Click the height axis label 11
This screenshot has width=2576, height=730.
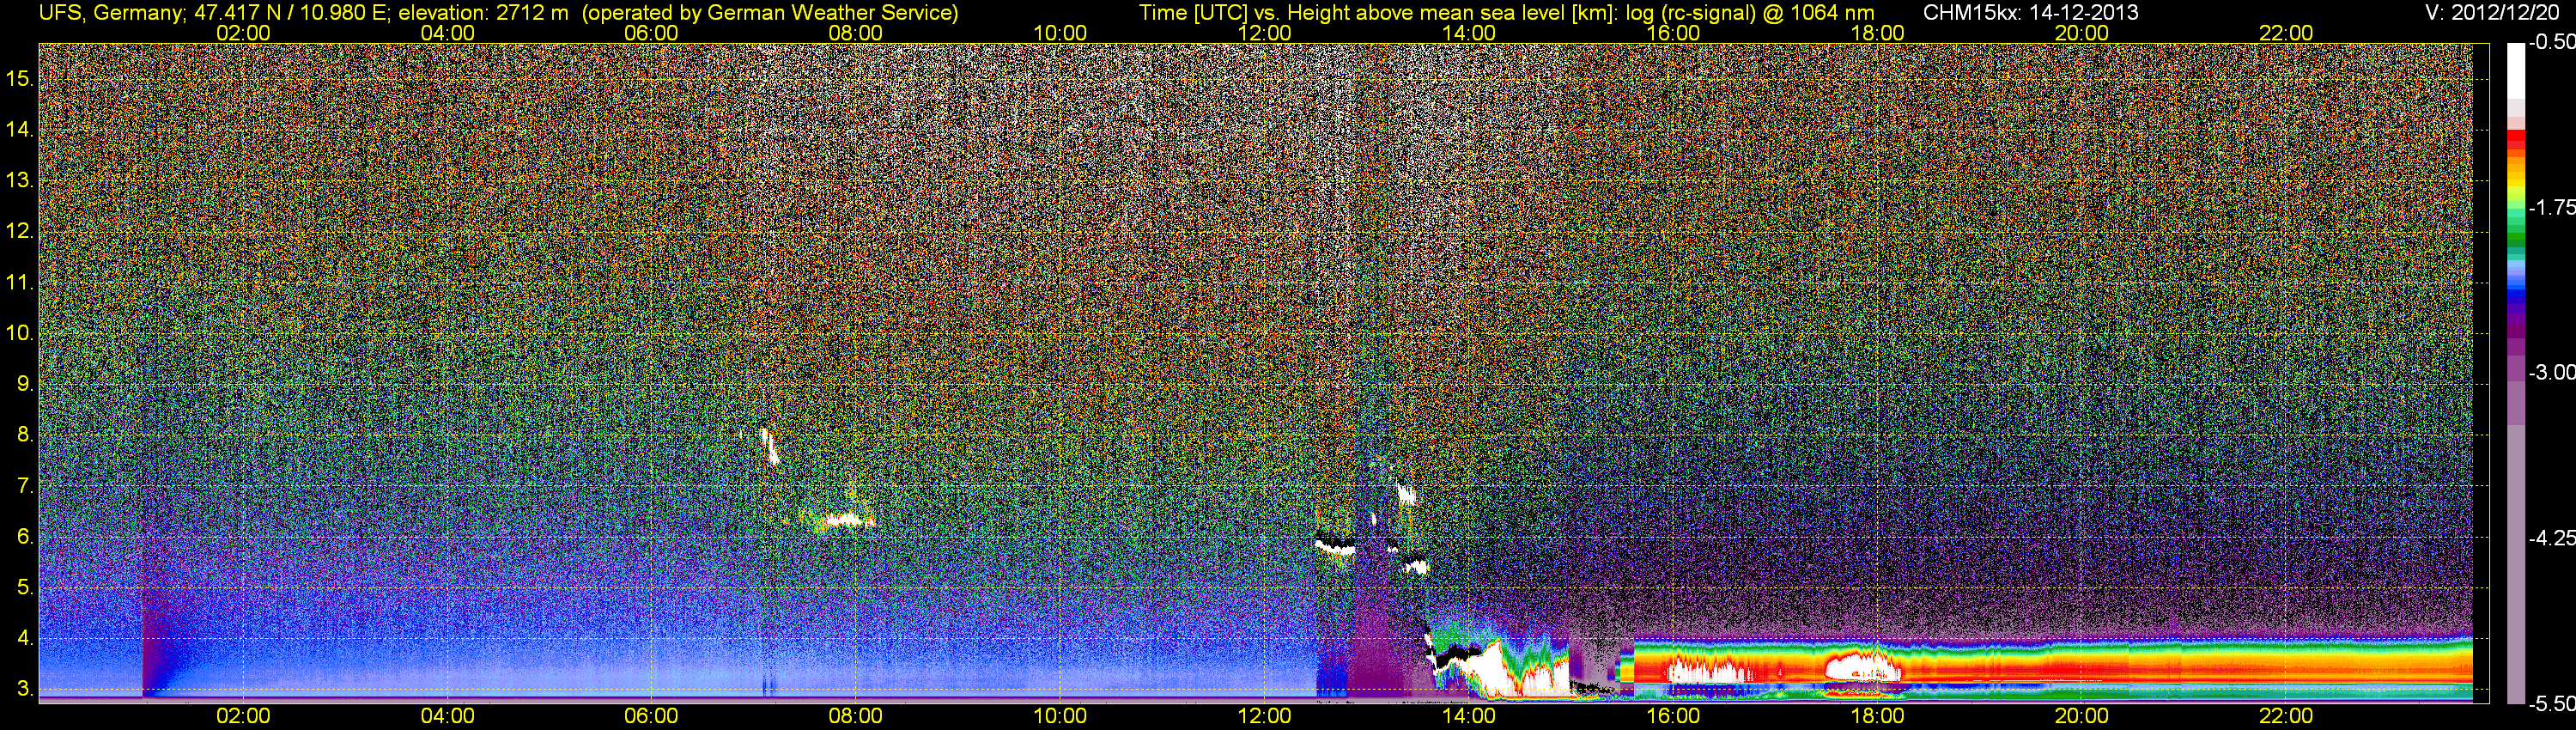pos(20,283)
